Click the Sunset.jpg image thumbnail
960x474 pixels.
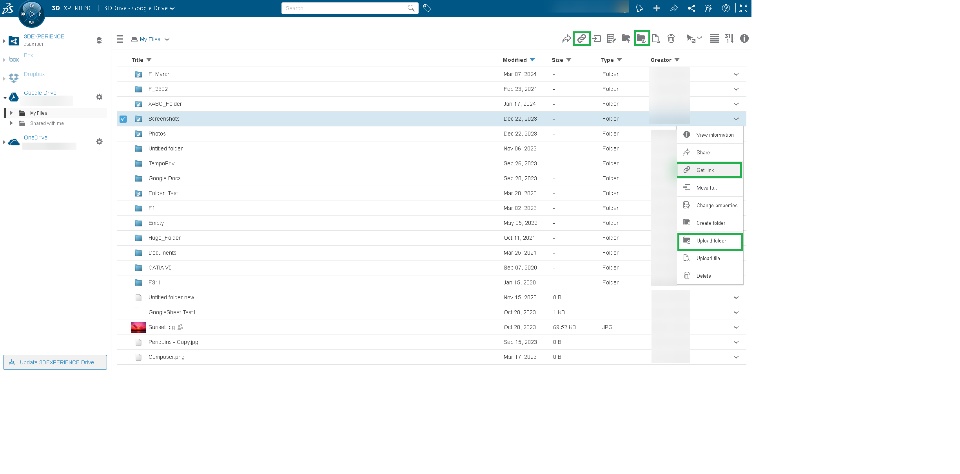point(138,328)
